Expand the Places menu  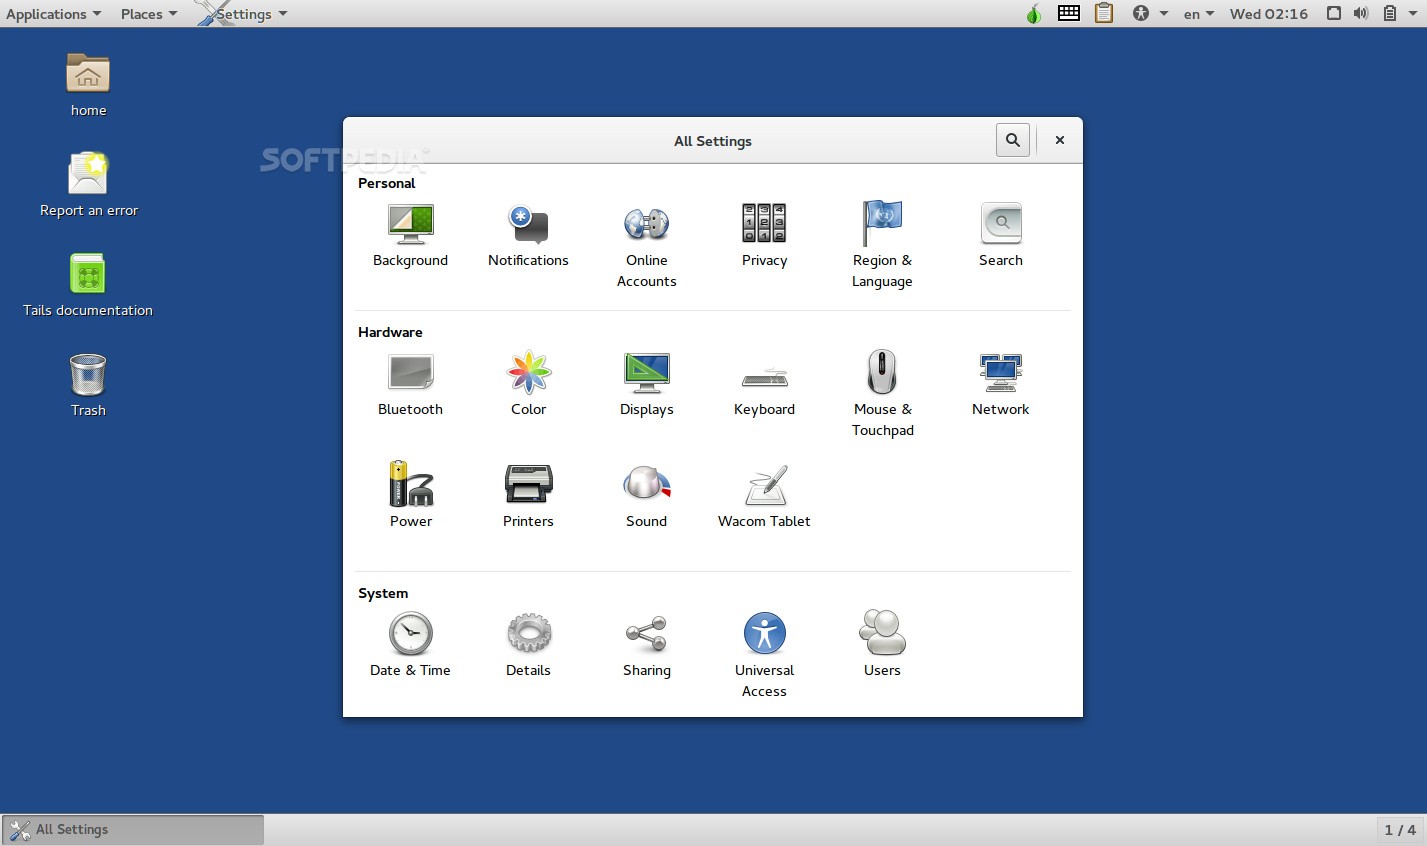(149, 14)
